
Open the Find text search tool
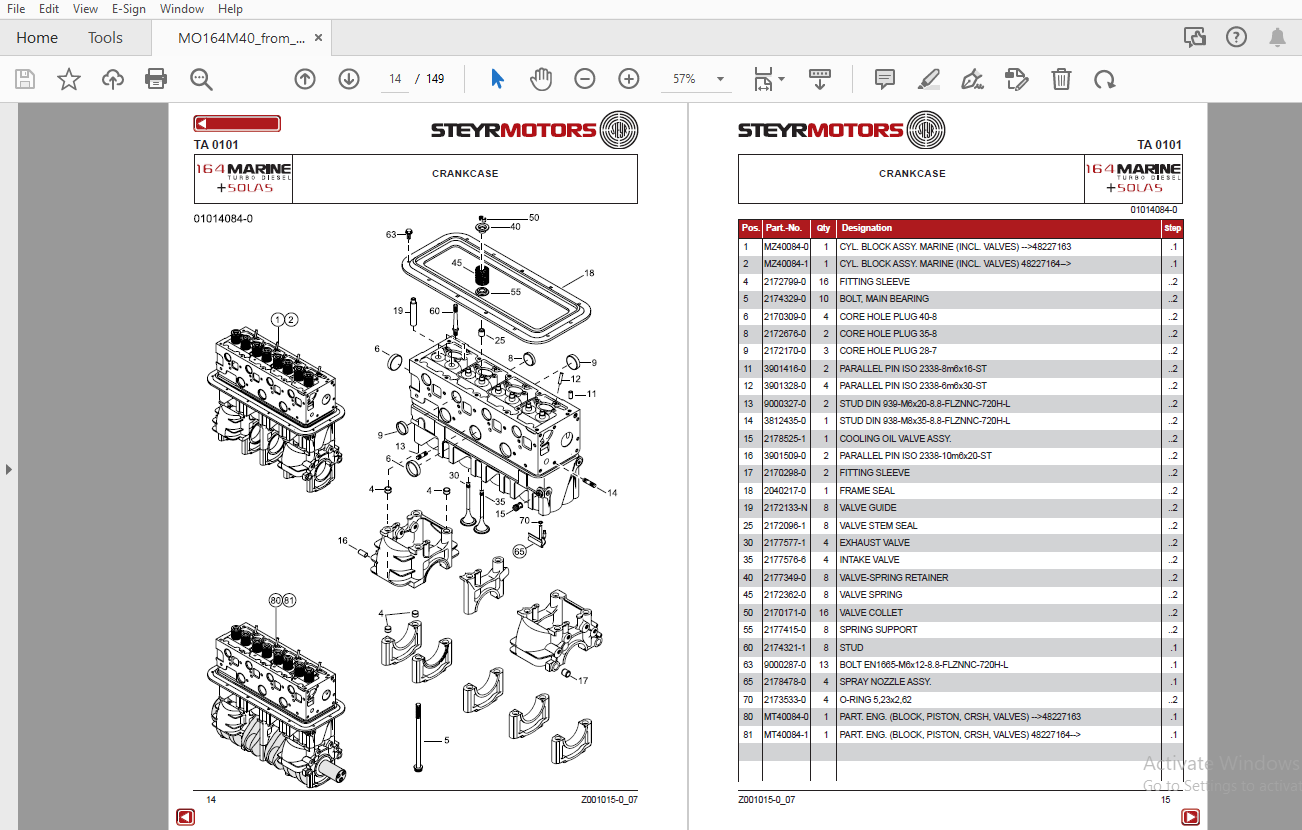[202, 79]
